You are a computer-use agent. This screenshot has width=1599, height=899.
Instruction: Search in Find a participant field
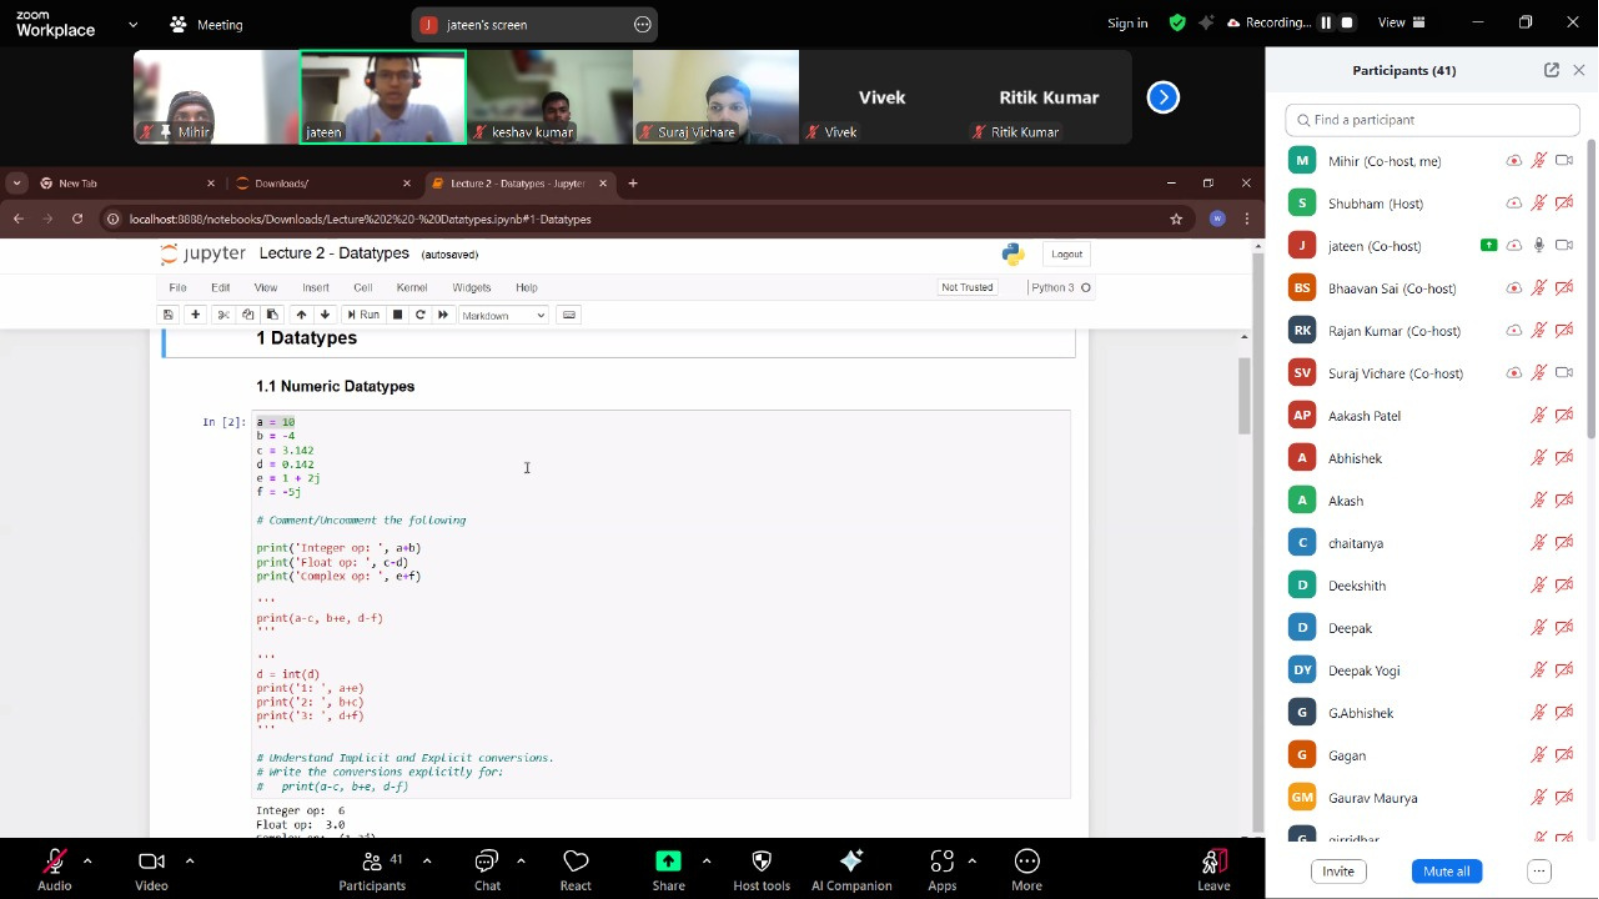pos(1432,120)
